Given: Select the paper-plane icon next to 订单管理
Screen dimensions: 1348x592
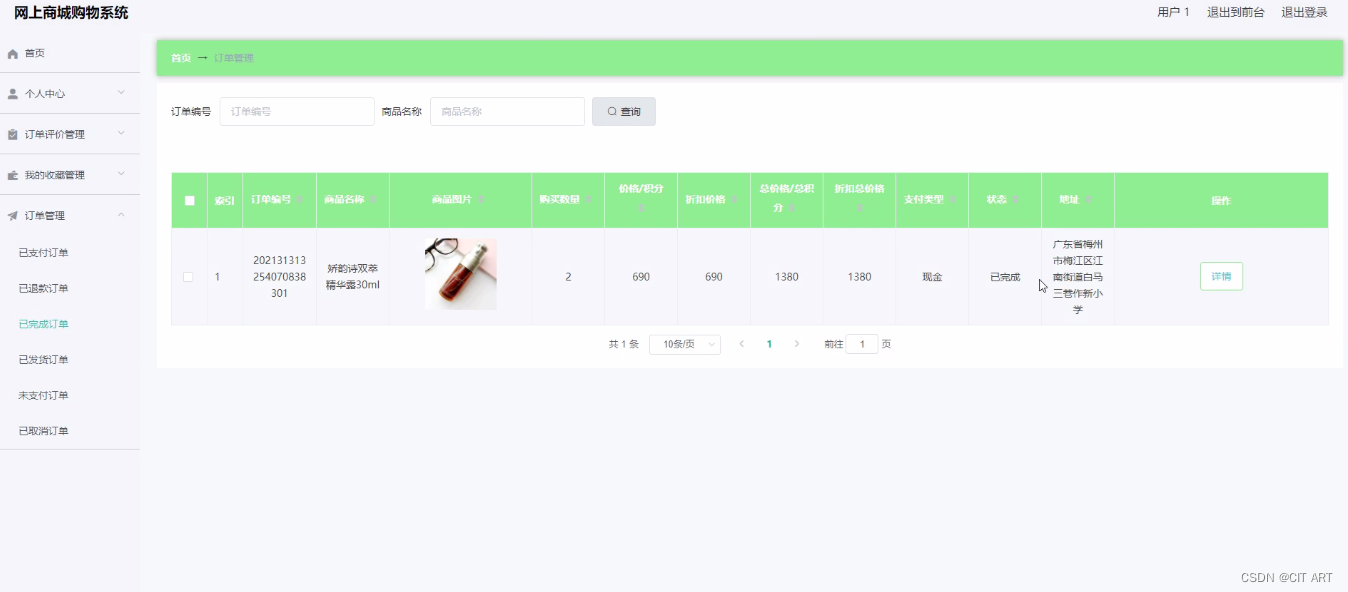Looking at the screenshot, I should click(x=12, y=214).
